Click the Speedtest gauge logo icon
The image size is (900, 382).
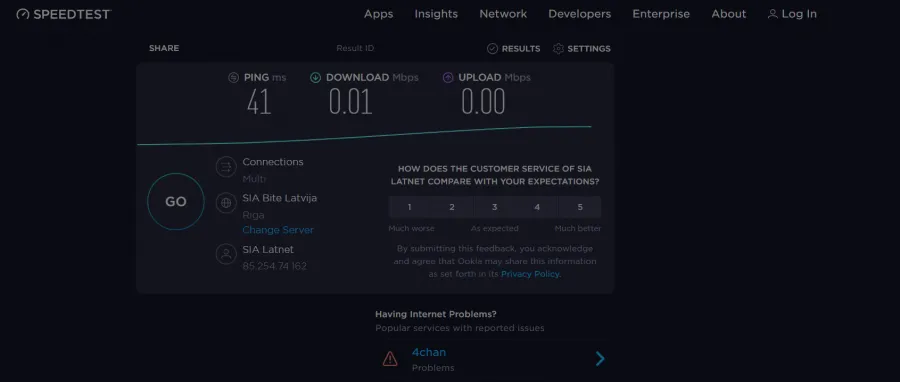click(x=23, y=14)
